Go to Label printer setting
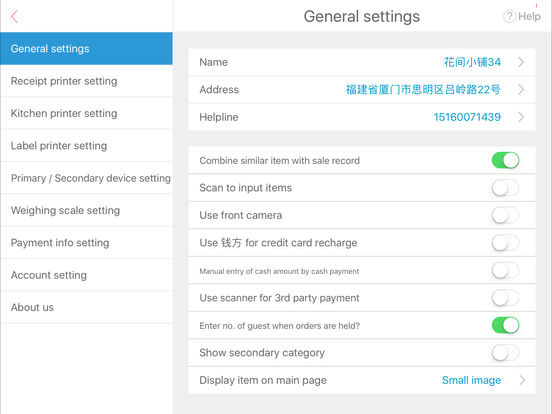Viewport: 552px width, 414px height. (x=86, y=146)
